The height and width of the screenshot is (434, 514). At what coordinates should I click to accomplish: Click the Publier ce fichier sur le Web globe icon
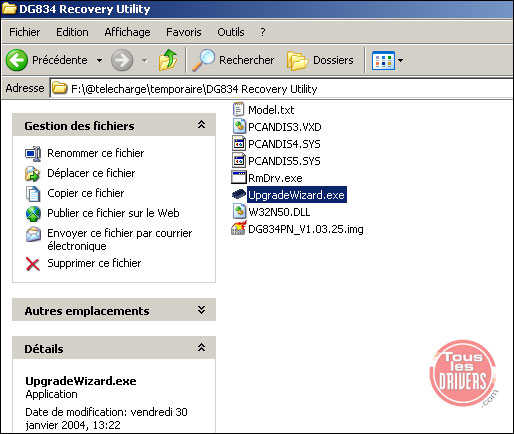(33, 214)
